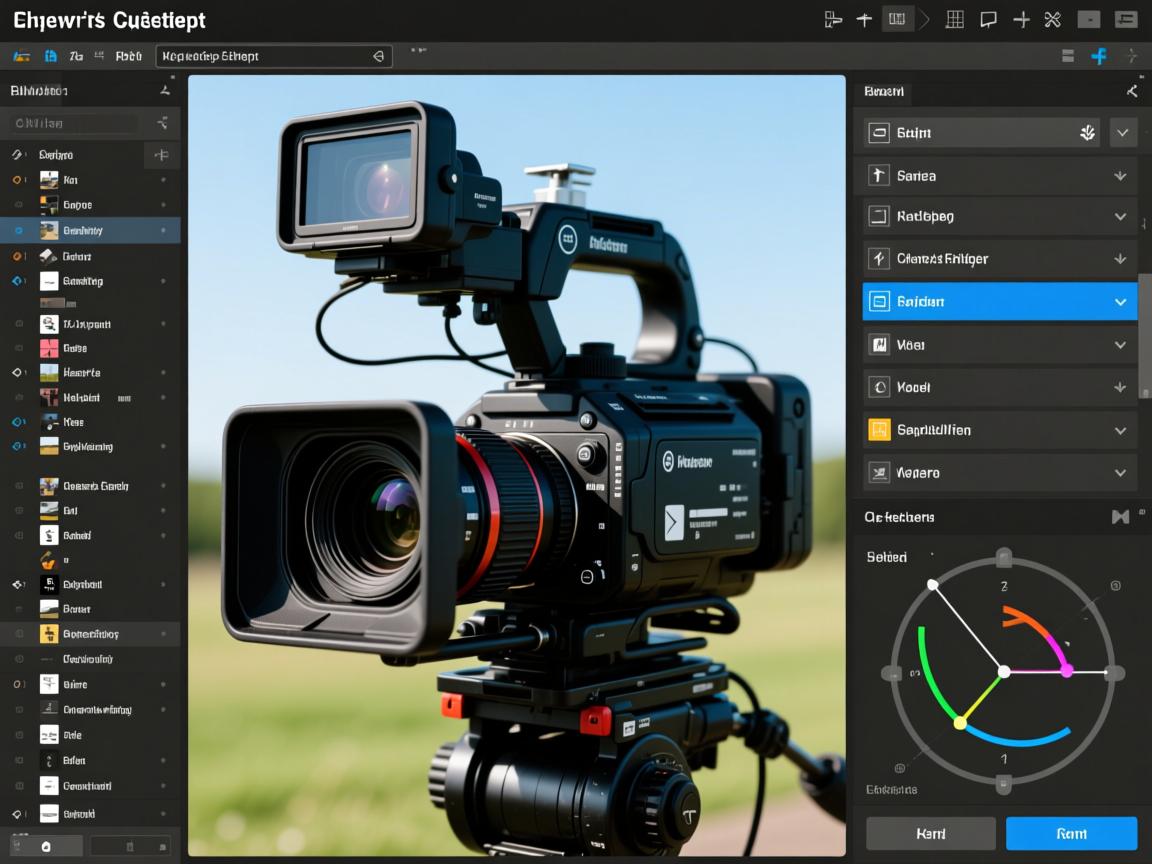Expand the highlighted blue row in right panel
The width and height of the screenshot is (1152, 864).
[1120, 302]
